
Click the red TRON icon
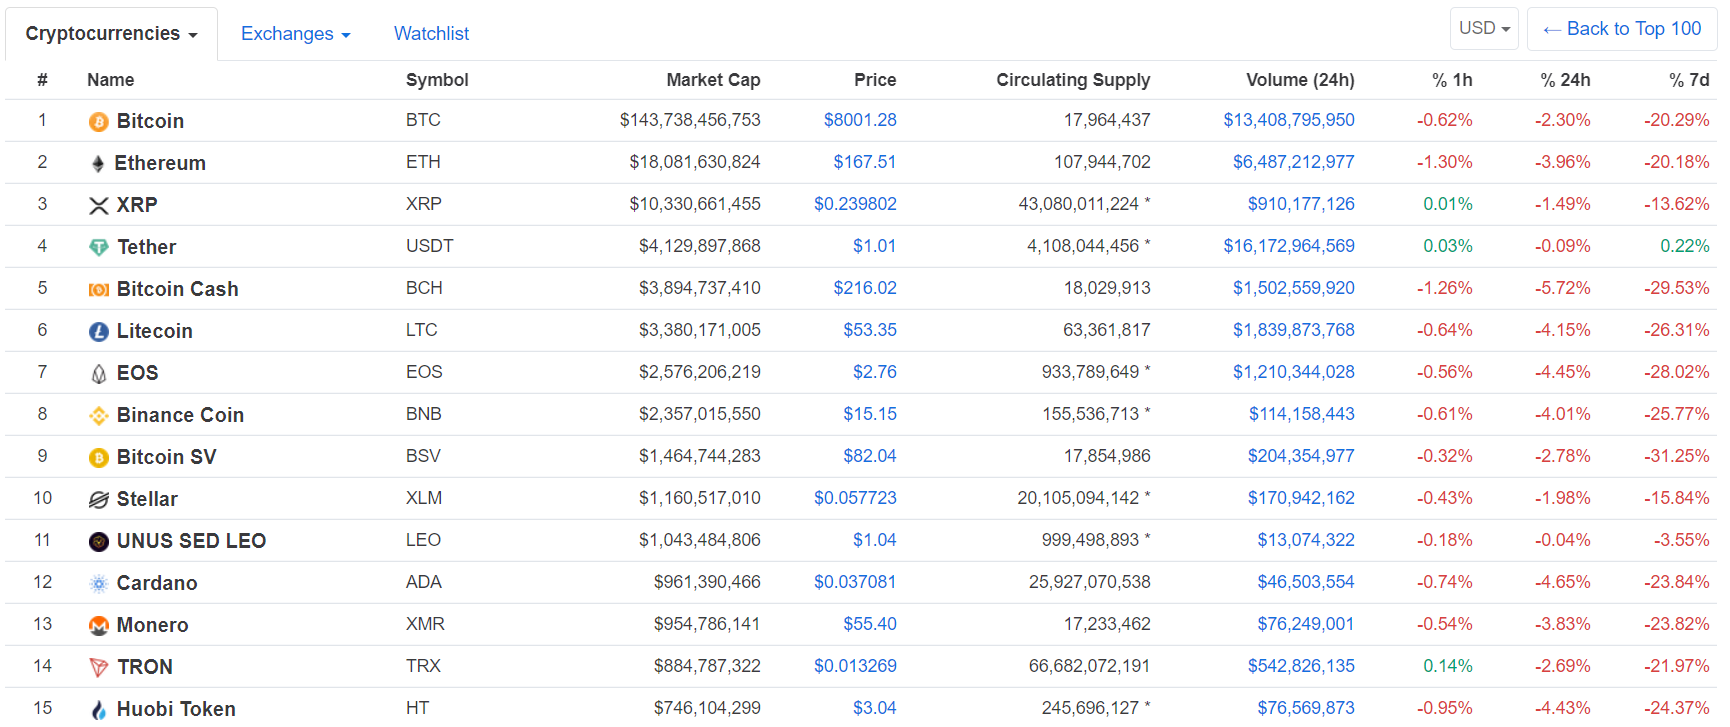click(98, 668)
